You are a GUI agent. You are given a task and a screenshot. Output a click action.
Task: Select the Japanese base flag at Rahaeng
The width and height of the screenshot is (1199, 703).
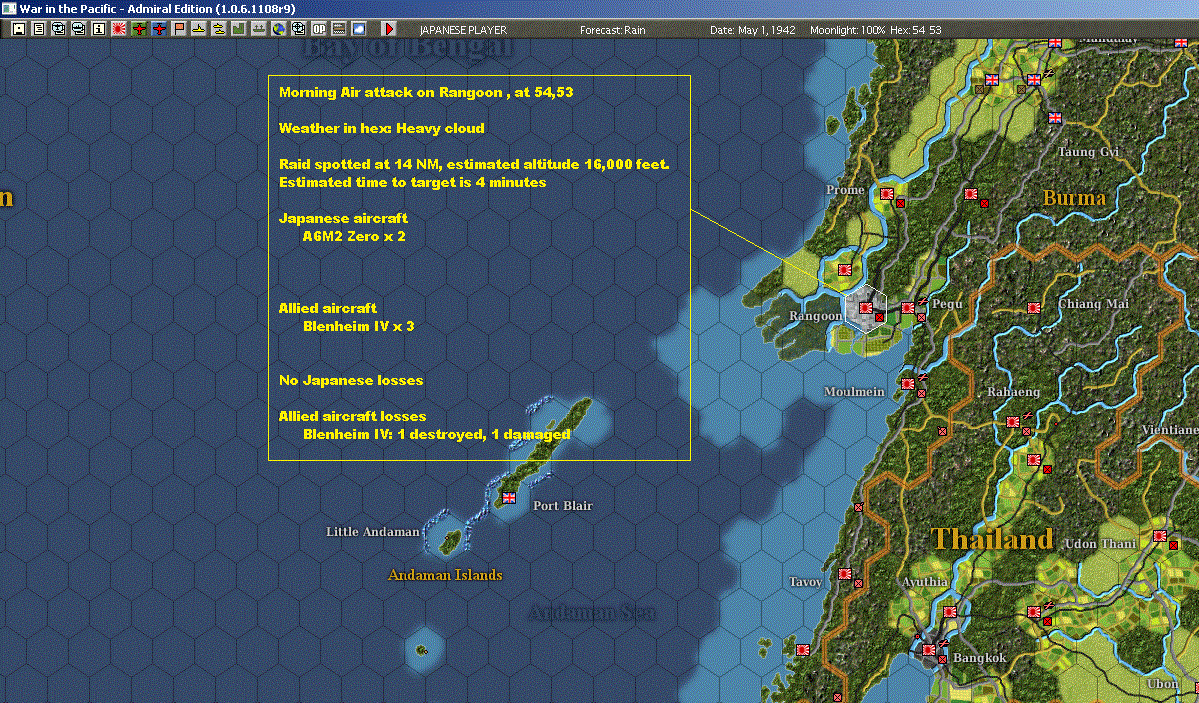[1013, 421]
